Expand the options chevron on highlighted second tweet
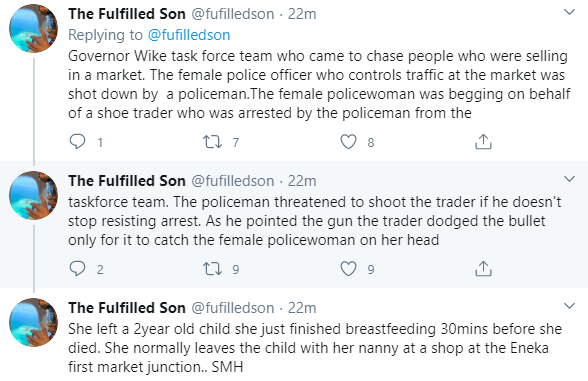This screenshot has width=588, height=381. pos(570,179)
